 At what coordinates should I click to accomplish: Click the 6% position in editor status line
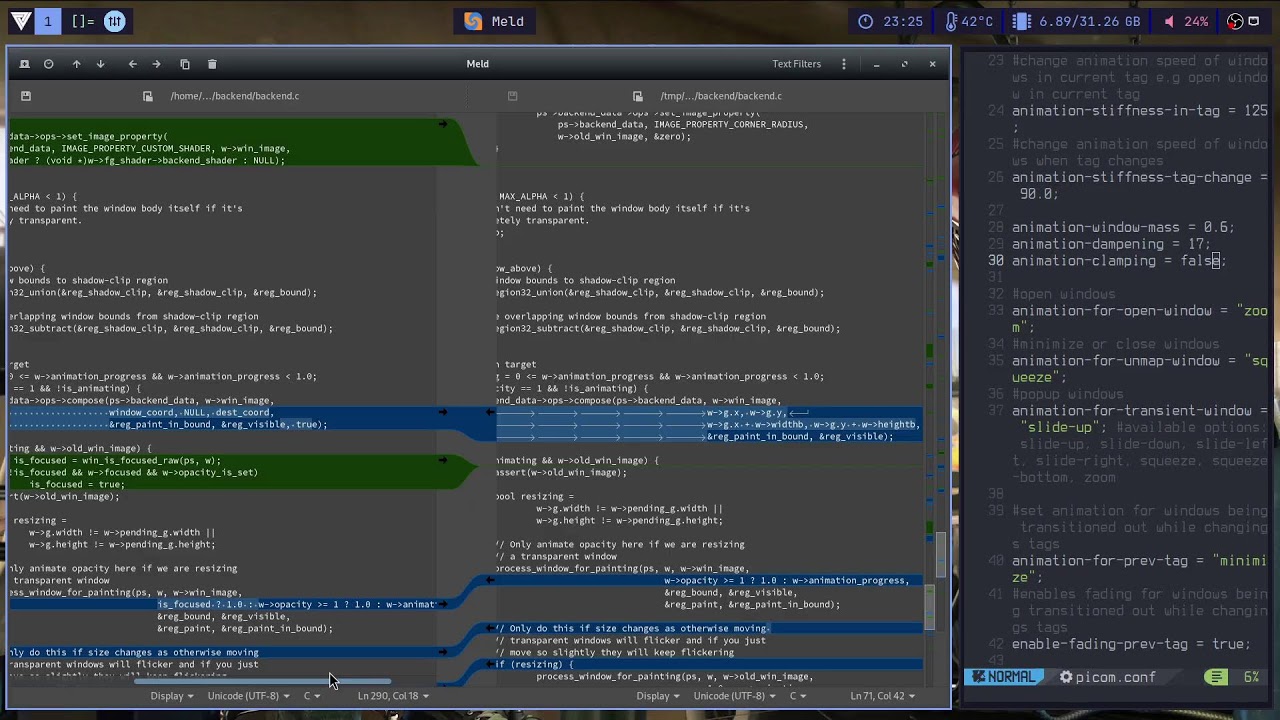pos(1251,677)
